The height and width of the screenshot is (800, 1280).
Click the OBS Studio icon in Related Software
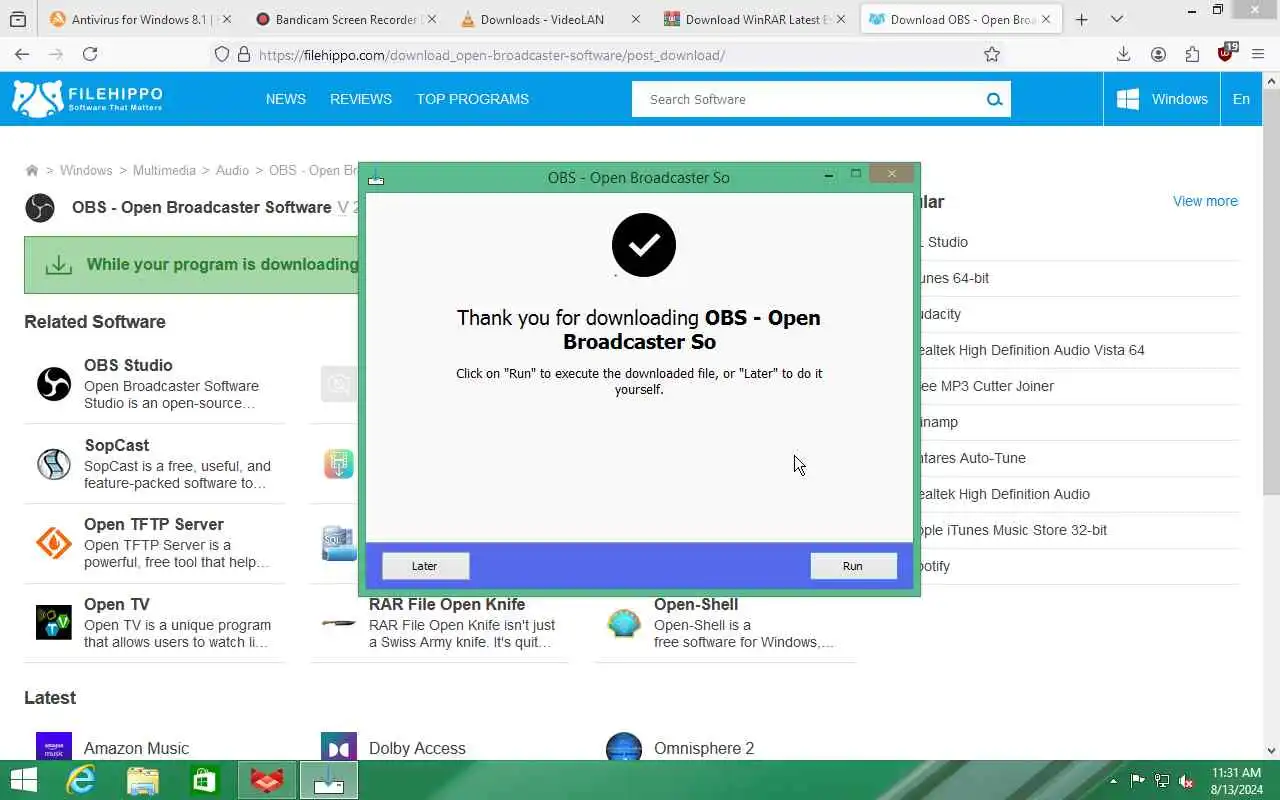click(x=54, y=384)
